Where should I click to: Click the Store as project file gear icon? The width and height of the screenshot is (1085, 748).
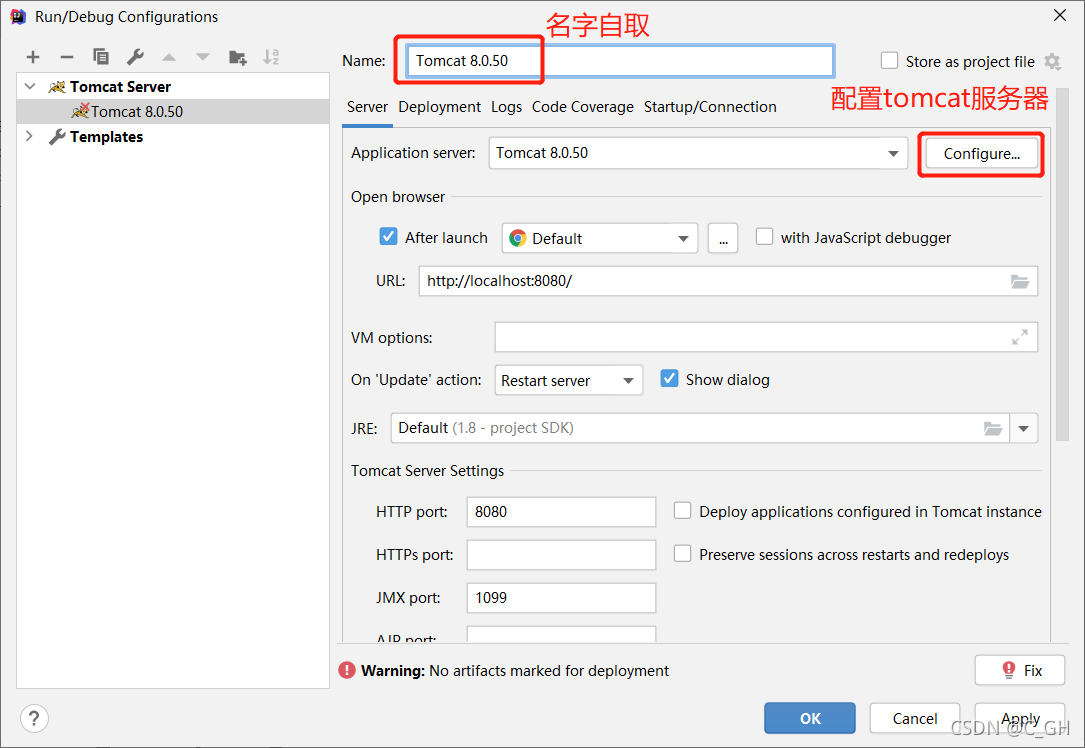[1052, 62]
